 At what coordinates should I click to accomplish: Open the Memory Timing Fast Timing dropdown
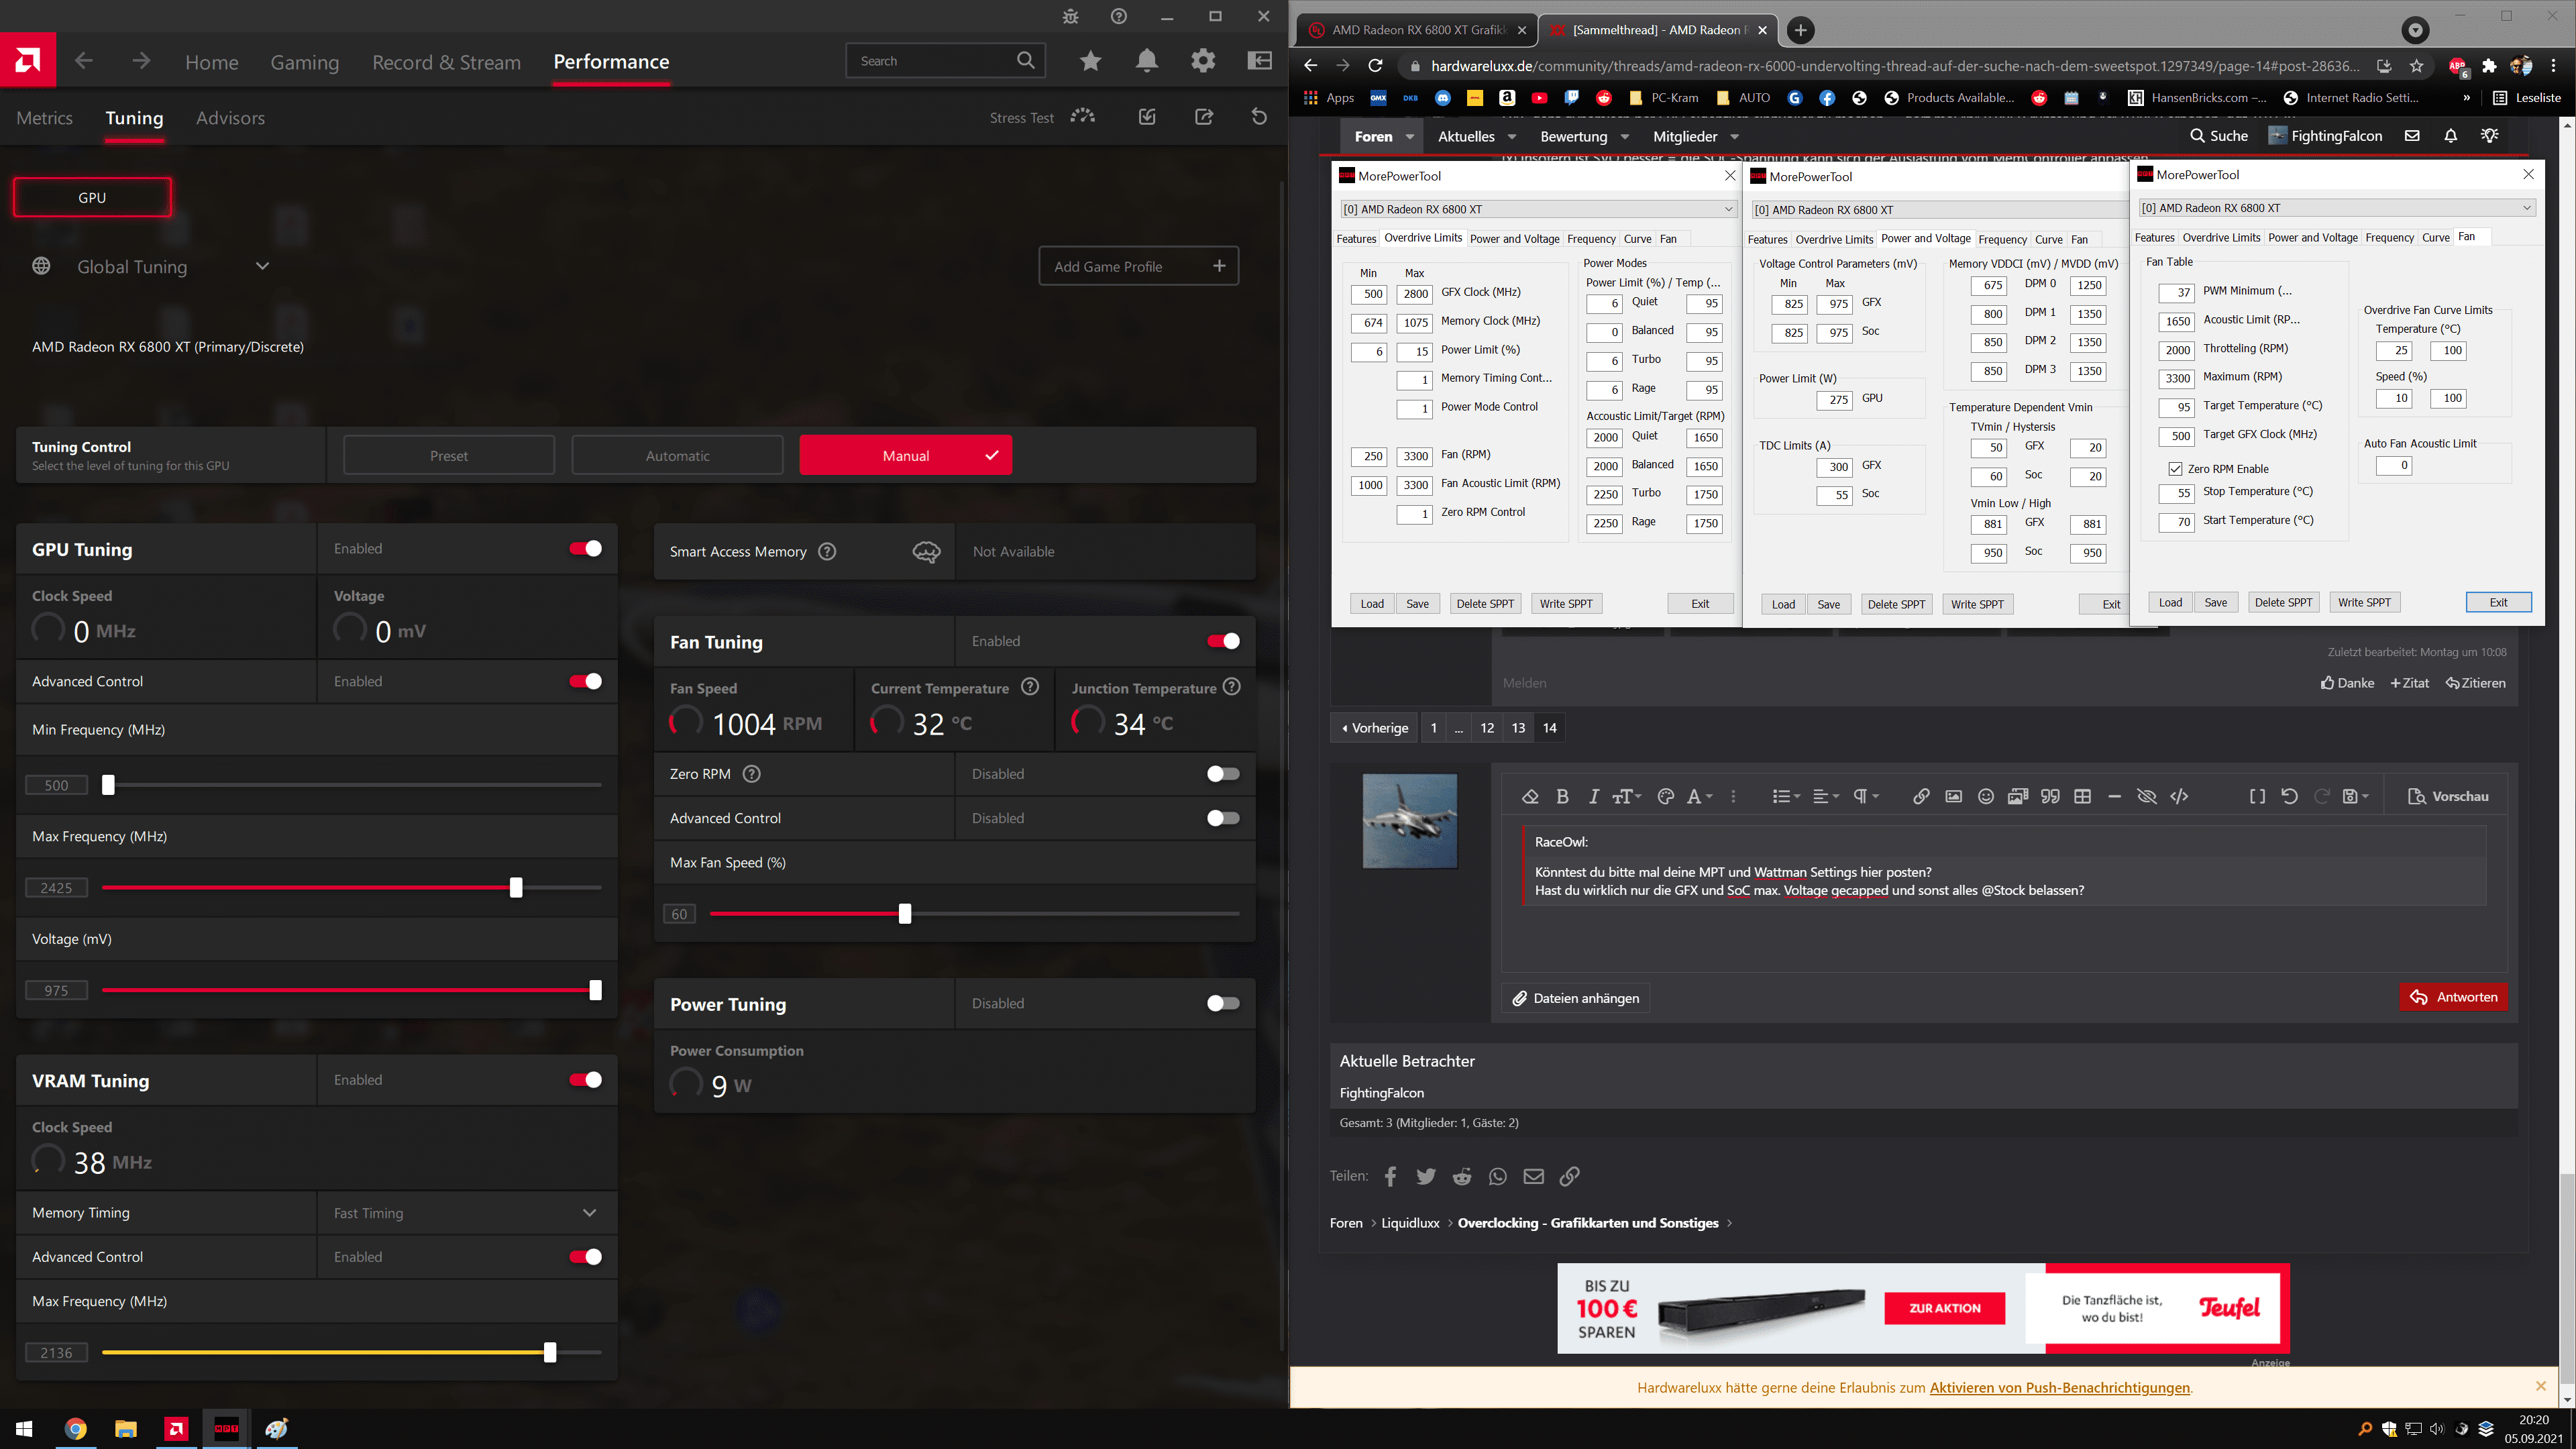pos(589,1213)
